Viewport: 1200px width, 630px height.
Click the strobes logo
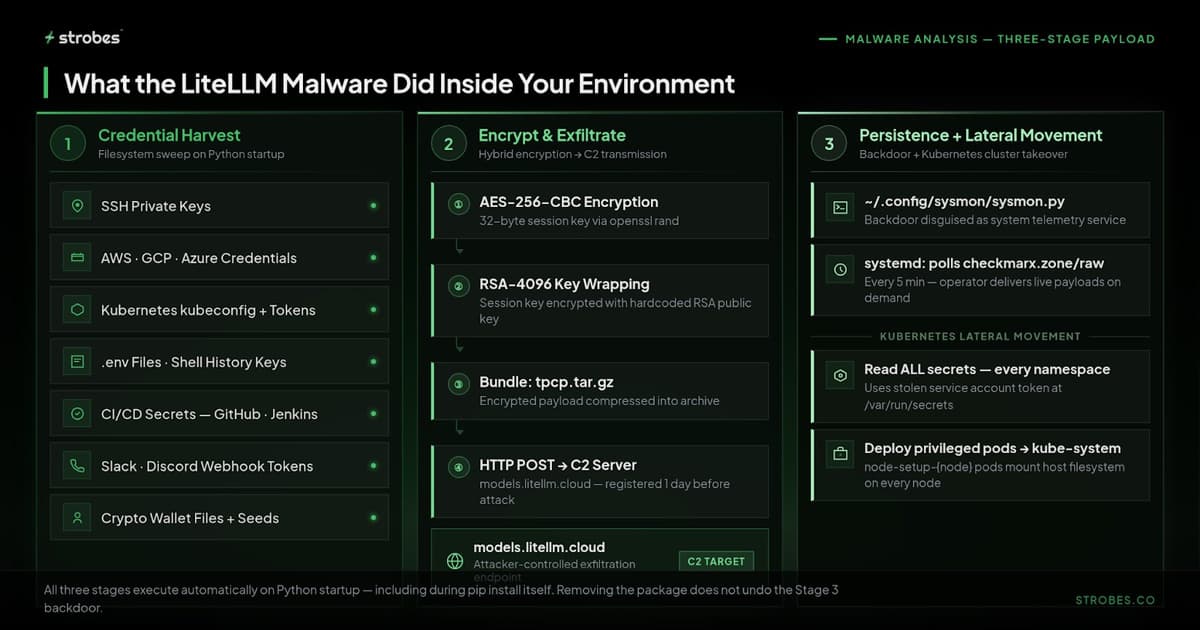(82, 37)
